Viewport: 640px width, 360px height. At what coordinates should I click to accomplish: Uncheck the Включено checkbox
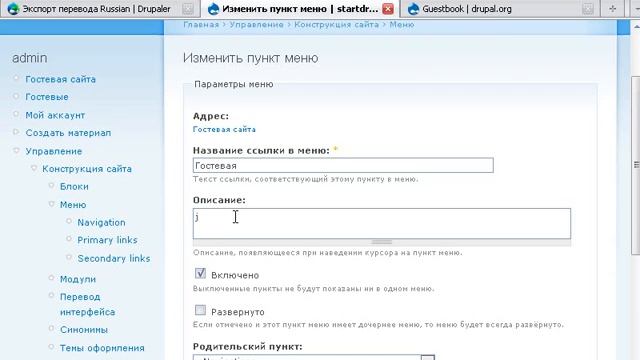200,273
